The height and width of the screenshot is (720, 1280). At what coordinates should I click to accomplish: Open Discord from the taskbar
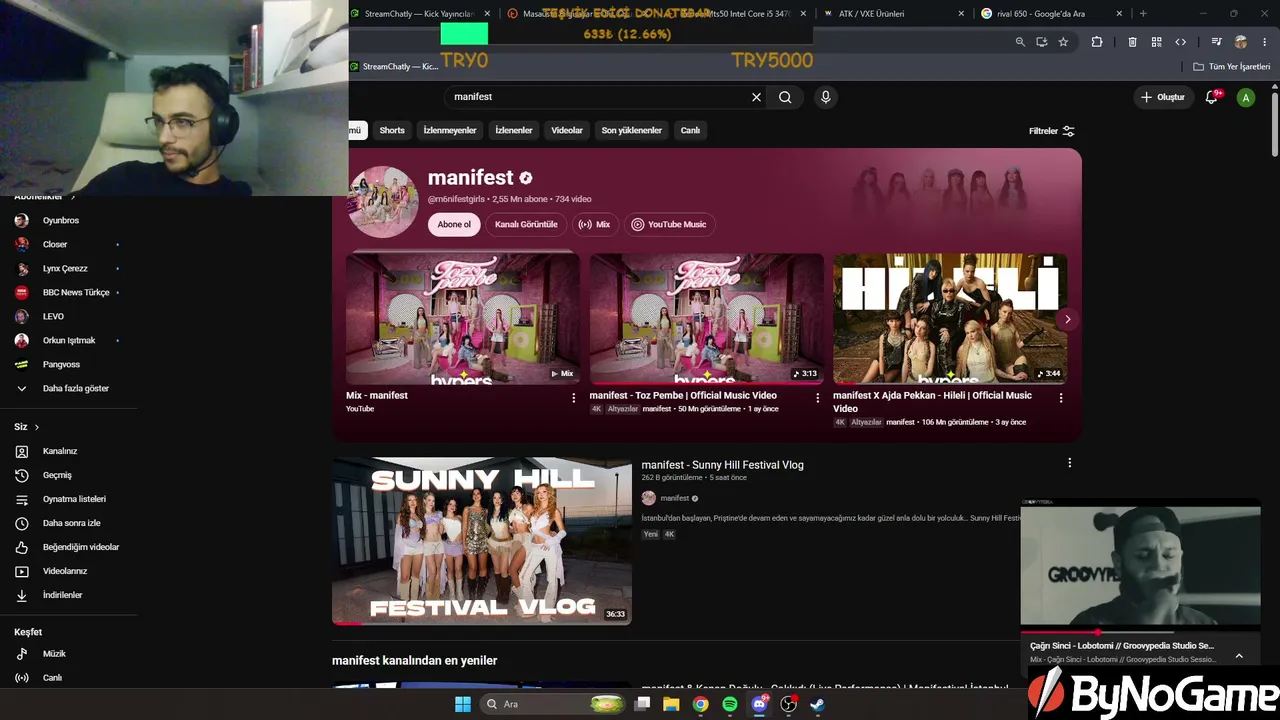[759, 704]
